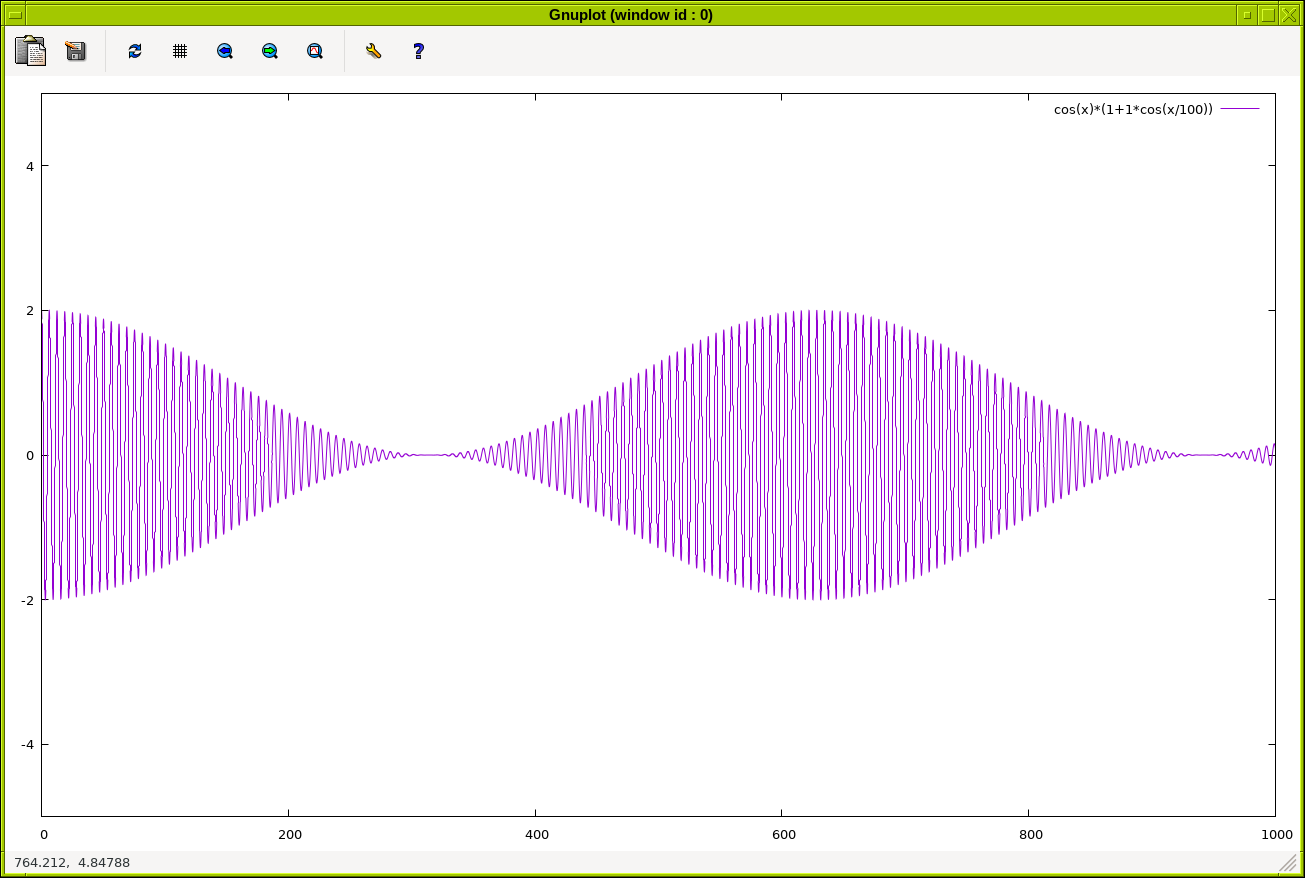Click the mouse coordinates in status bar
Screen dimensions: 1305x878
(x=72, y=862)
